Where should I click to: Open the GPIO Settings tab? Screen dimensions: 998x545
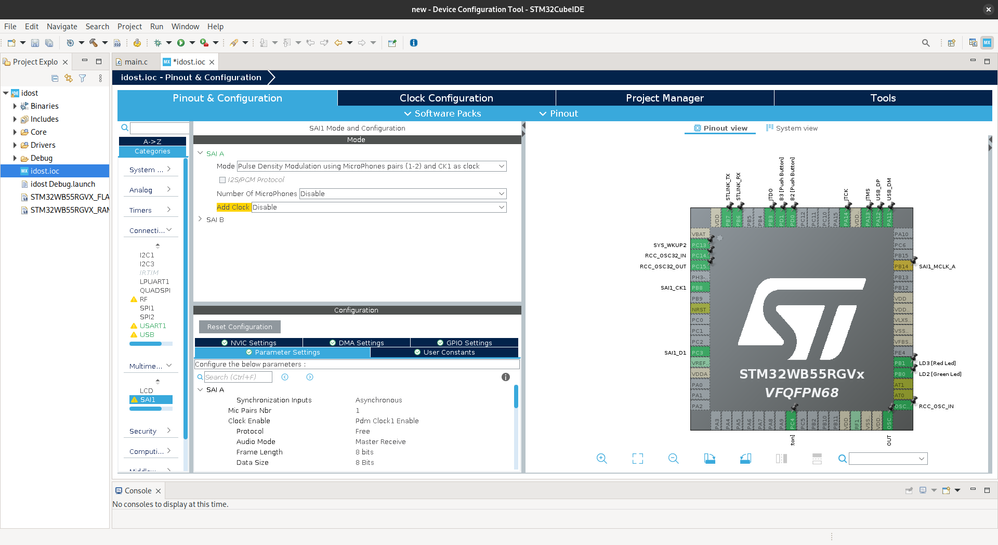tap(465, 343)
